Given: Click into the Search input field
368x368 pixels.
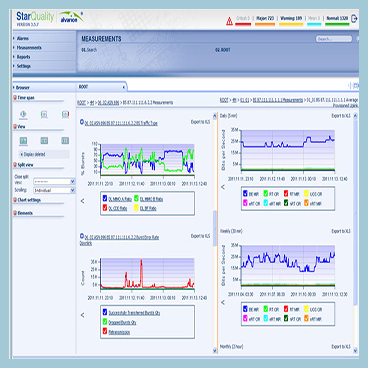Looking at the screenshot, I should click(334, 39).
